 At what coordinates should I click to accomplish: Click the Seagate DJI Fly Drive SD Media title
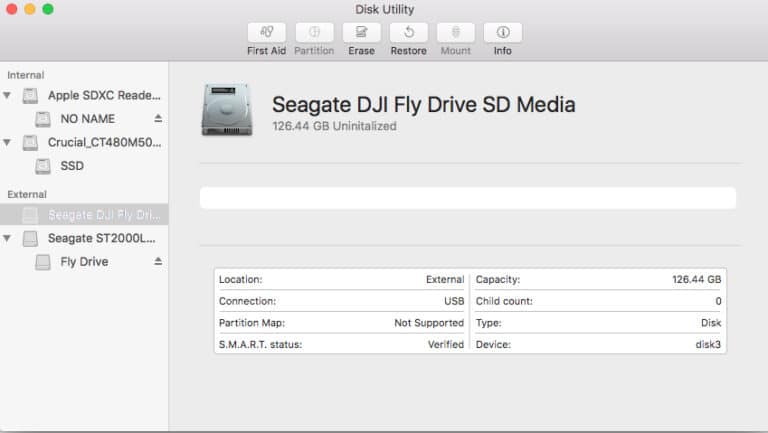424,104
